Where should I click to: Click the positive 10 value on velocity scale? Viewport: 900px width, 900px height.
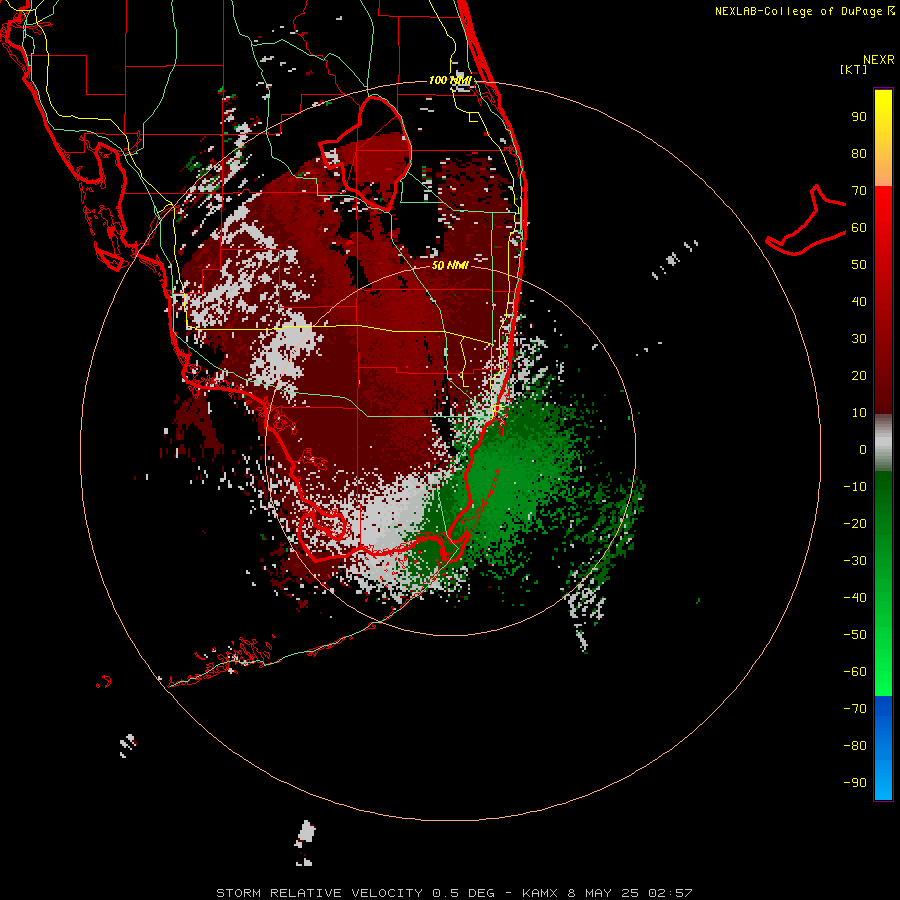click(859, 413)
